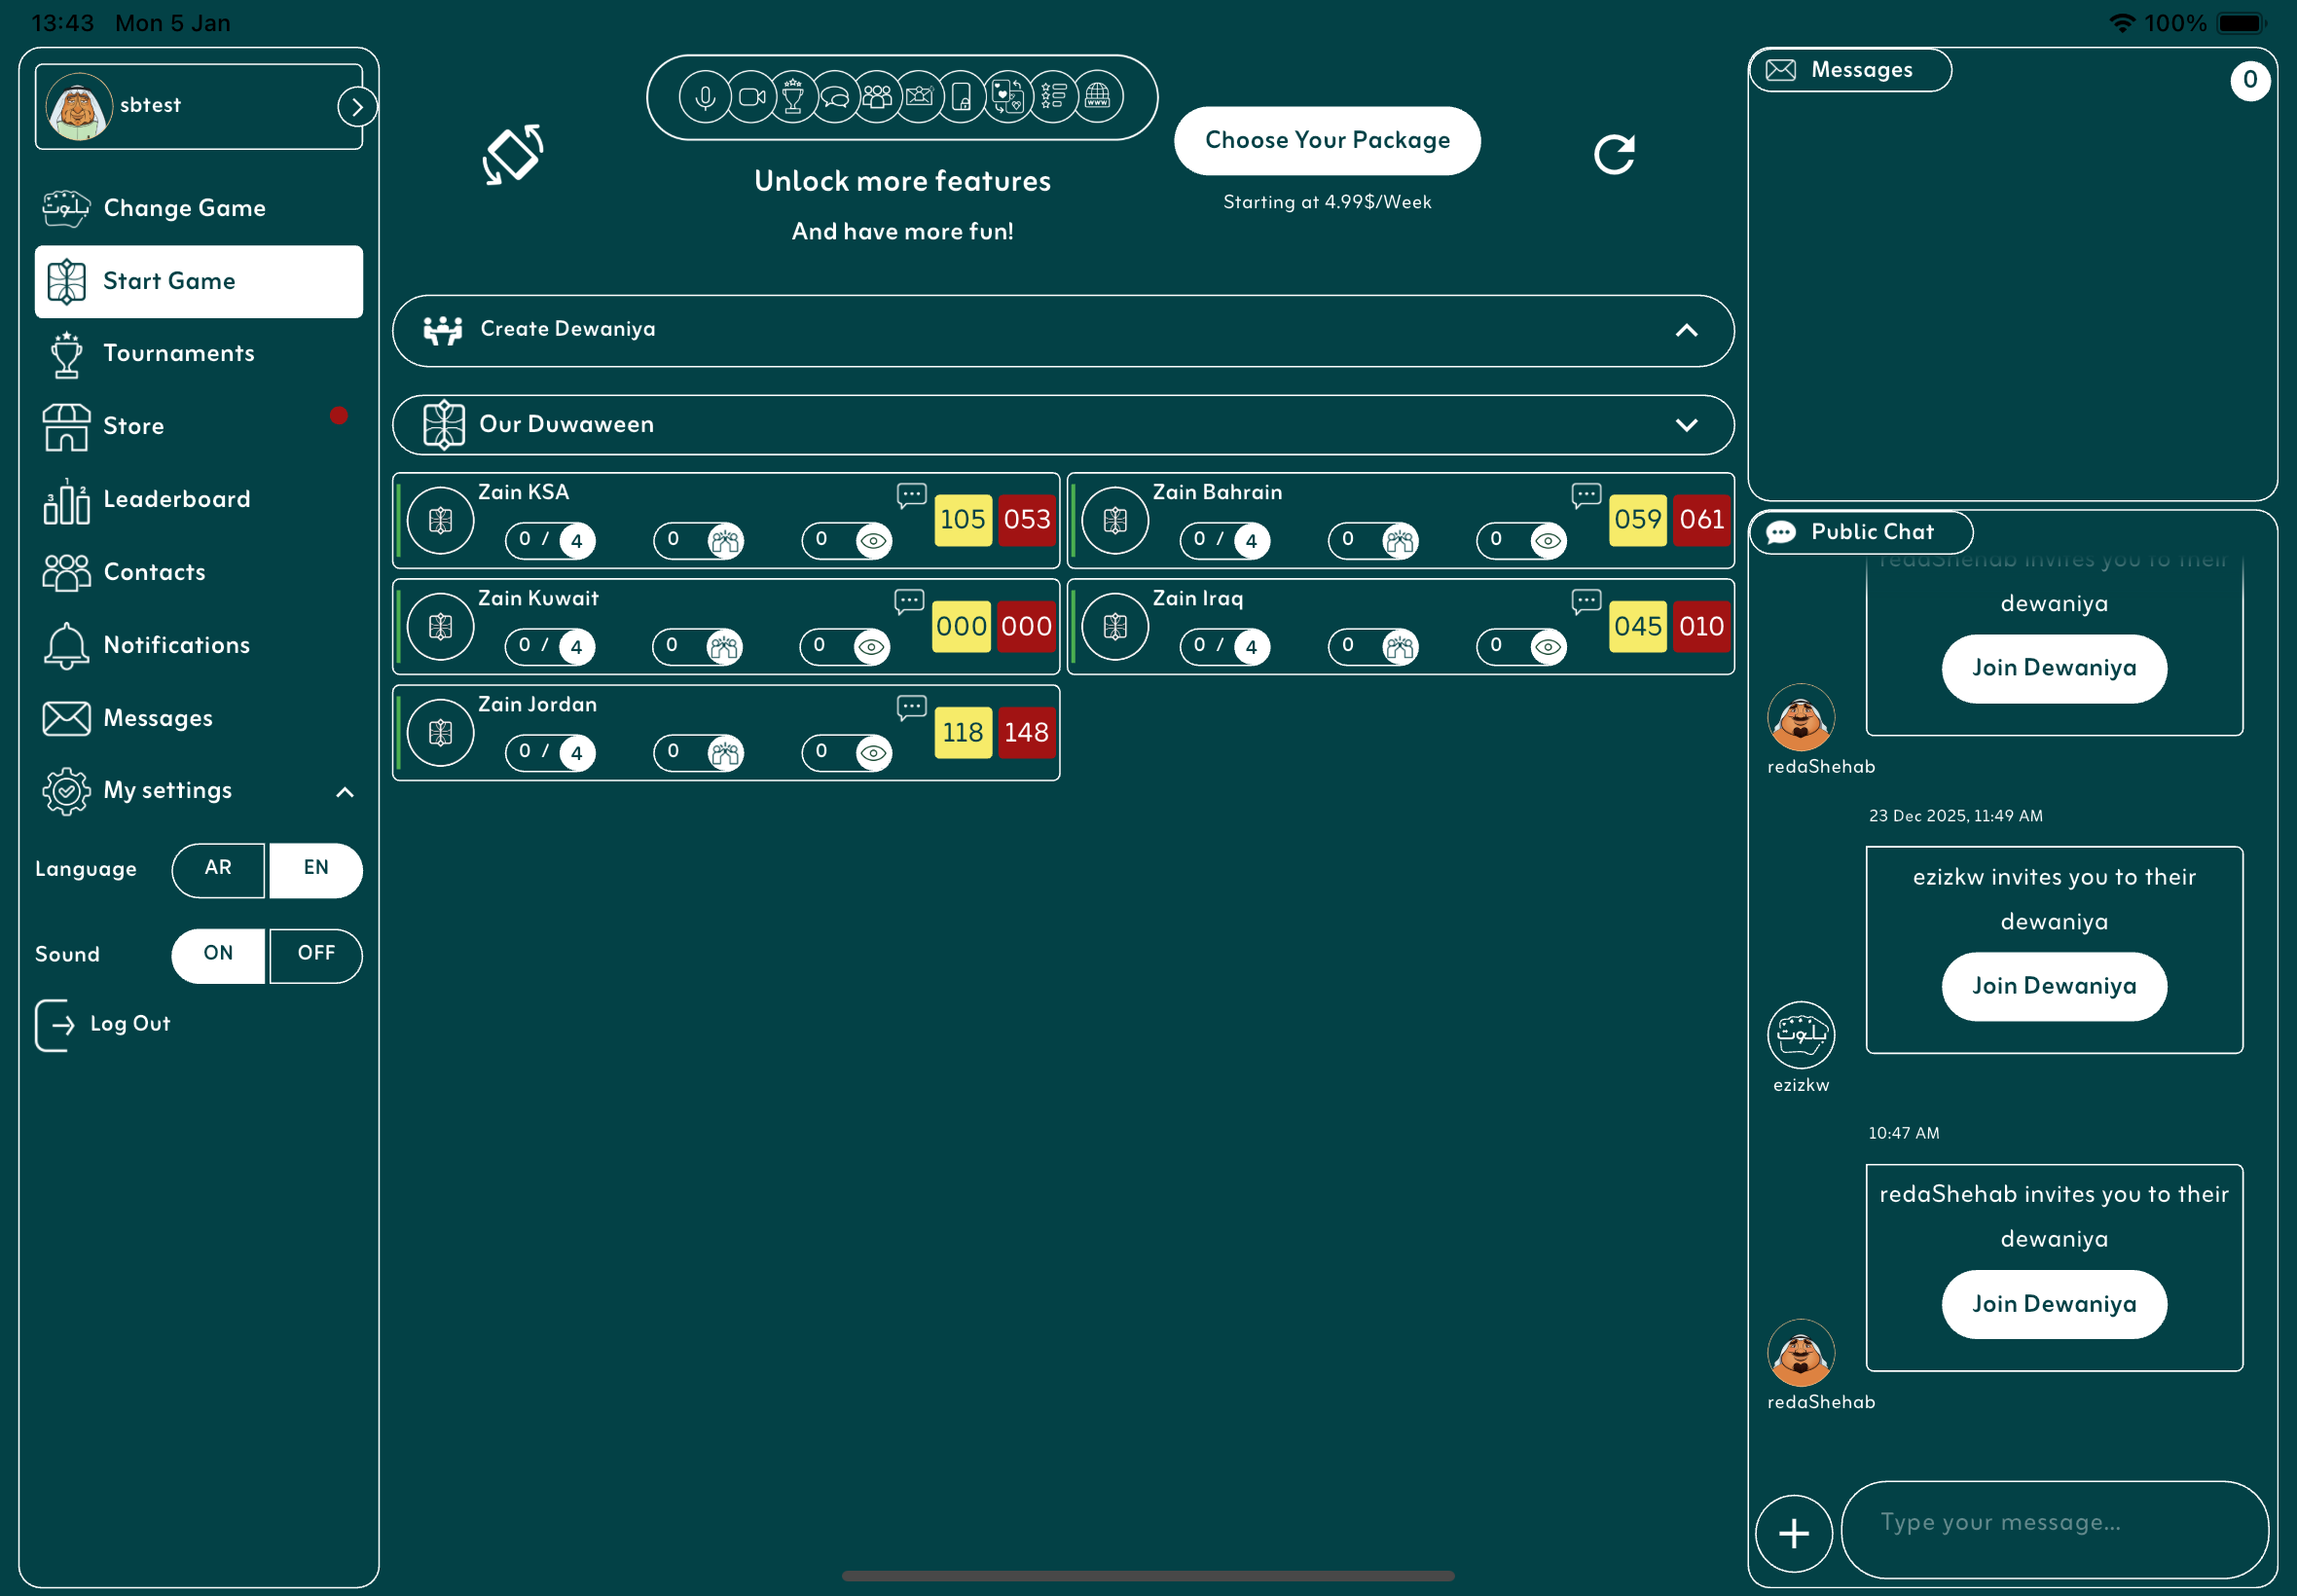Screen dimensions: 2297x1596
Task: Switch language to AR
Action: (218, 868)
